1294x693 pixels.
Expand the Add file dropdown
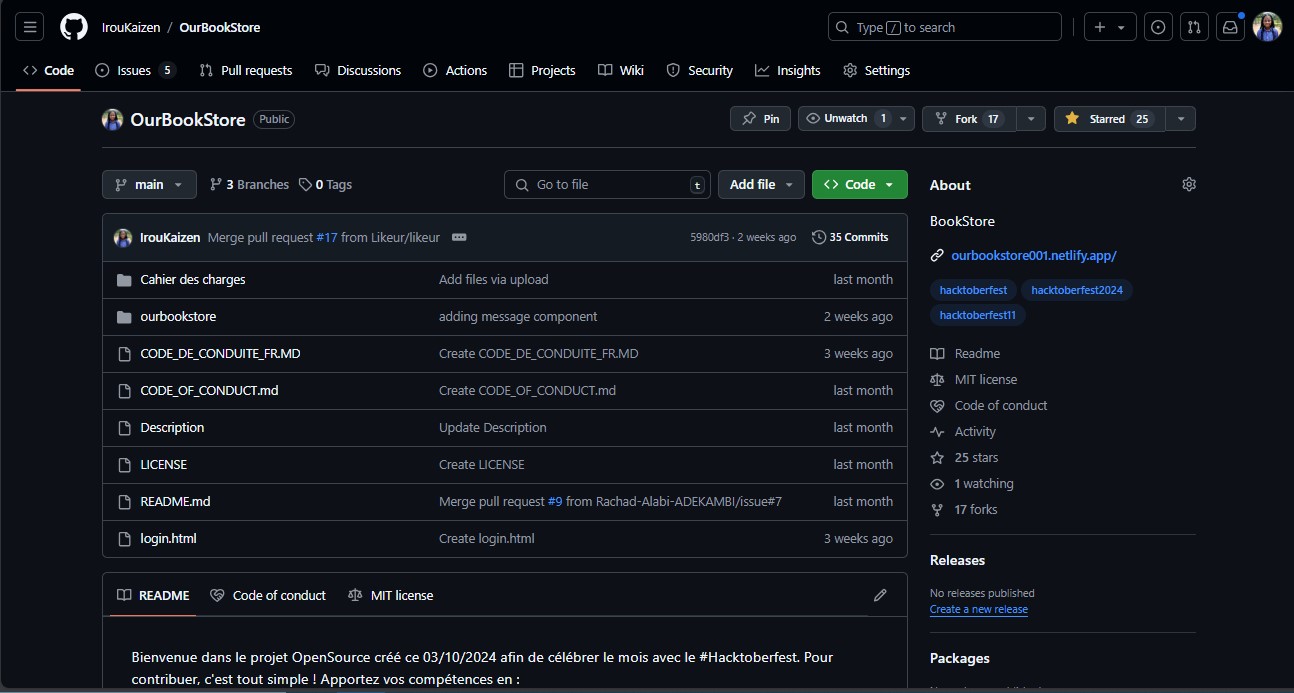[x=761, y=184]
